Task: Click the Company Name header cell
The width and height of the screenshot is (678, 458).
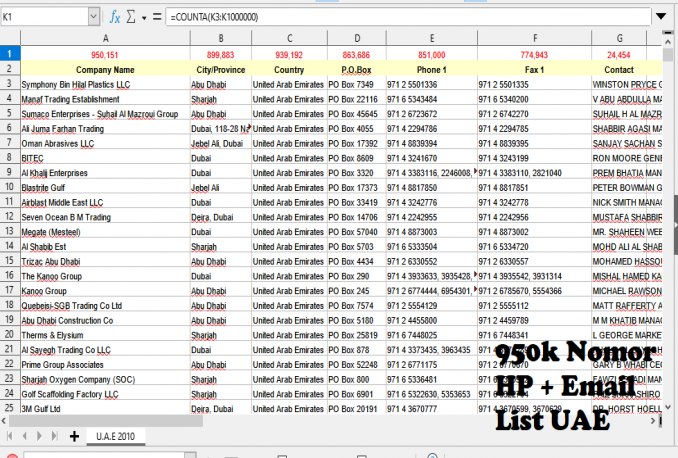Action: click(x=105, y=70)
